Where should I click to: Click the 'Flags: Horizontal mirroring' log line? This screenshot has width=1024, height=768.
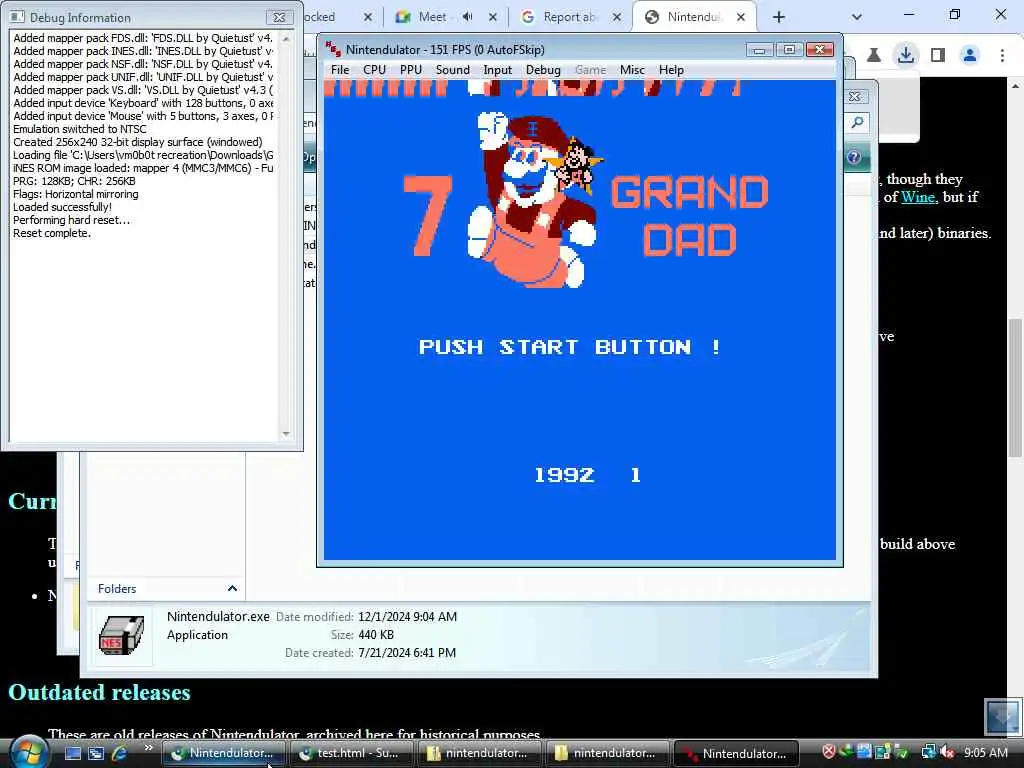click(x=76, y=194)
